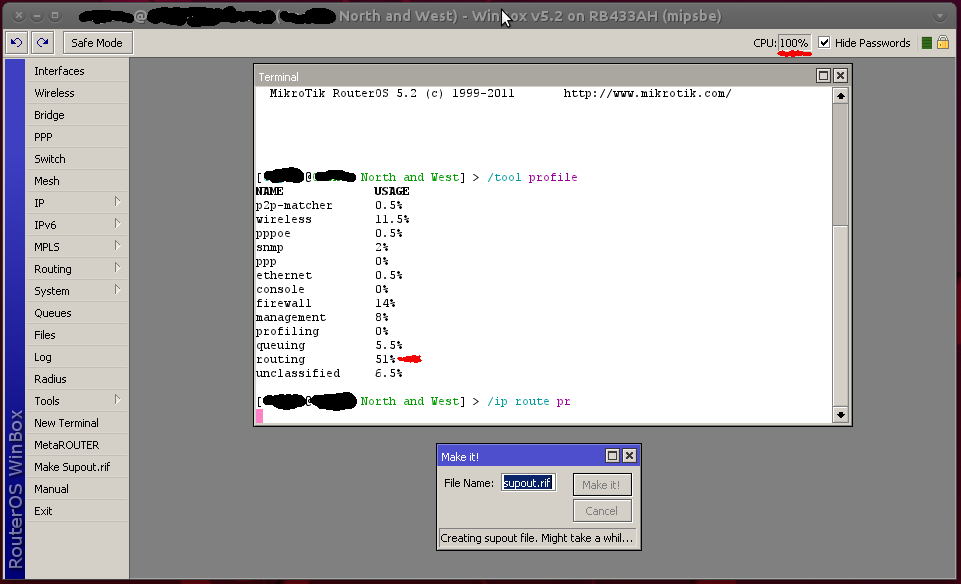Click the Undo arrow icon

point(17,43)
